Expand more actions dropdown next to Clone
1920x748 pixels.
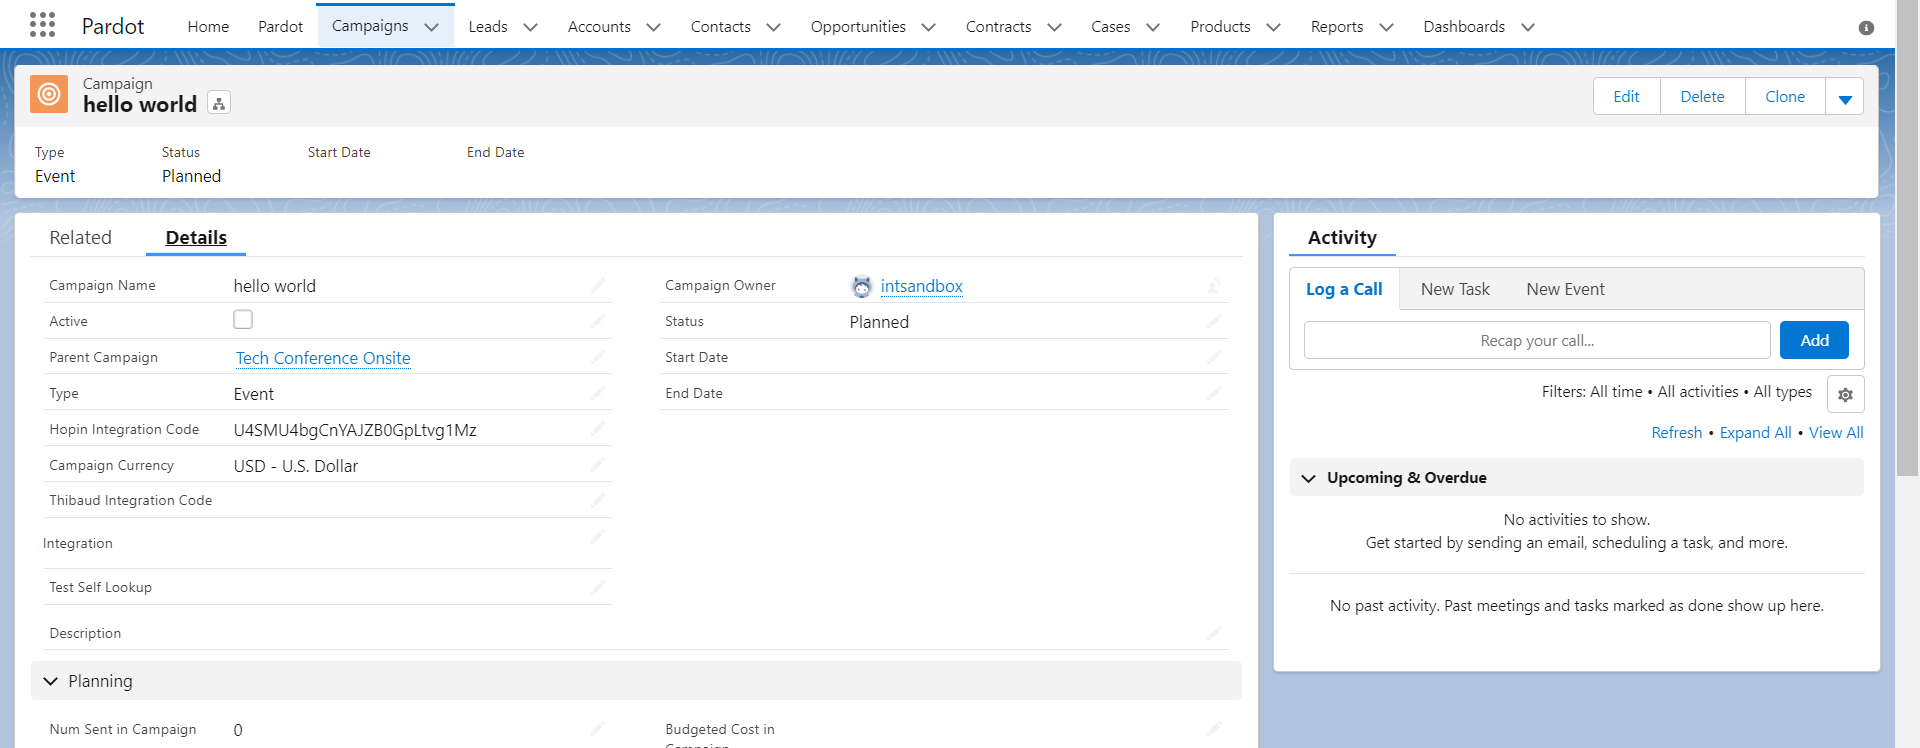tap(1845, 97)
